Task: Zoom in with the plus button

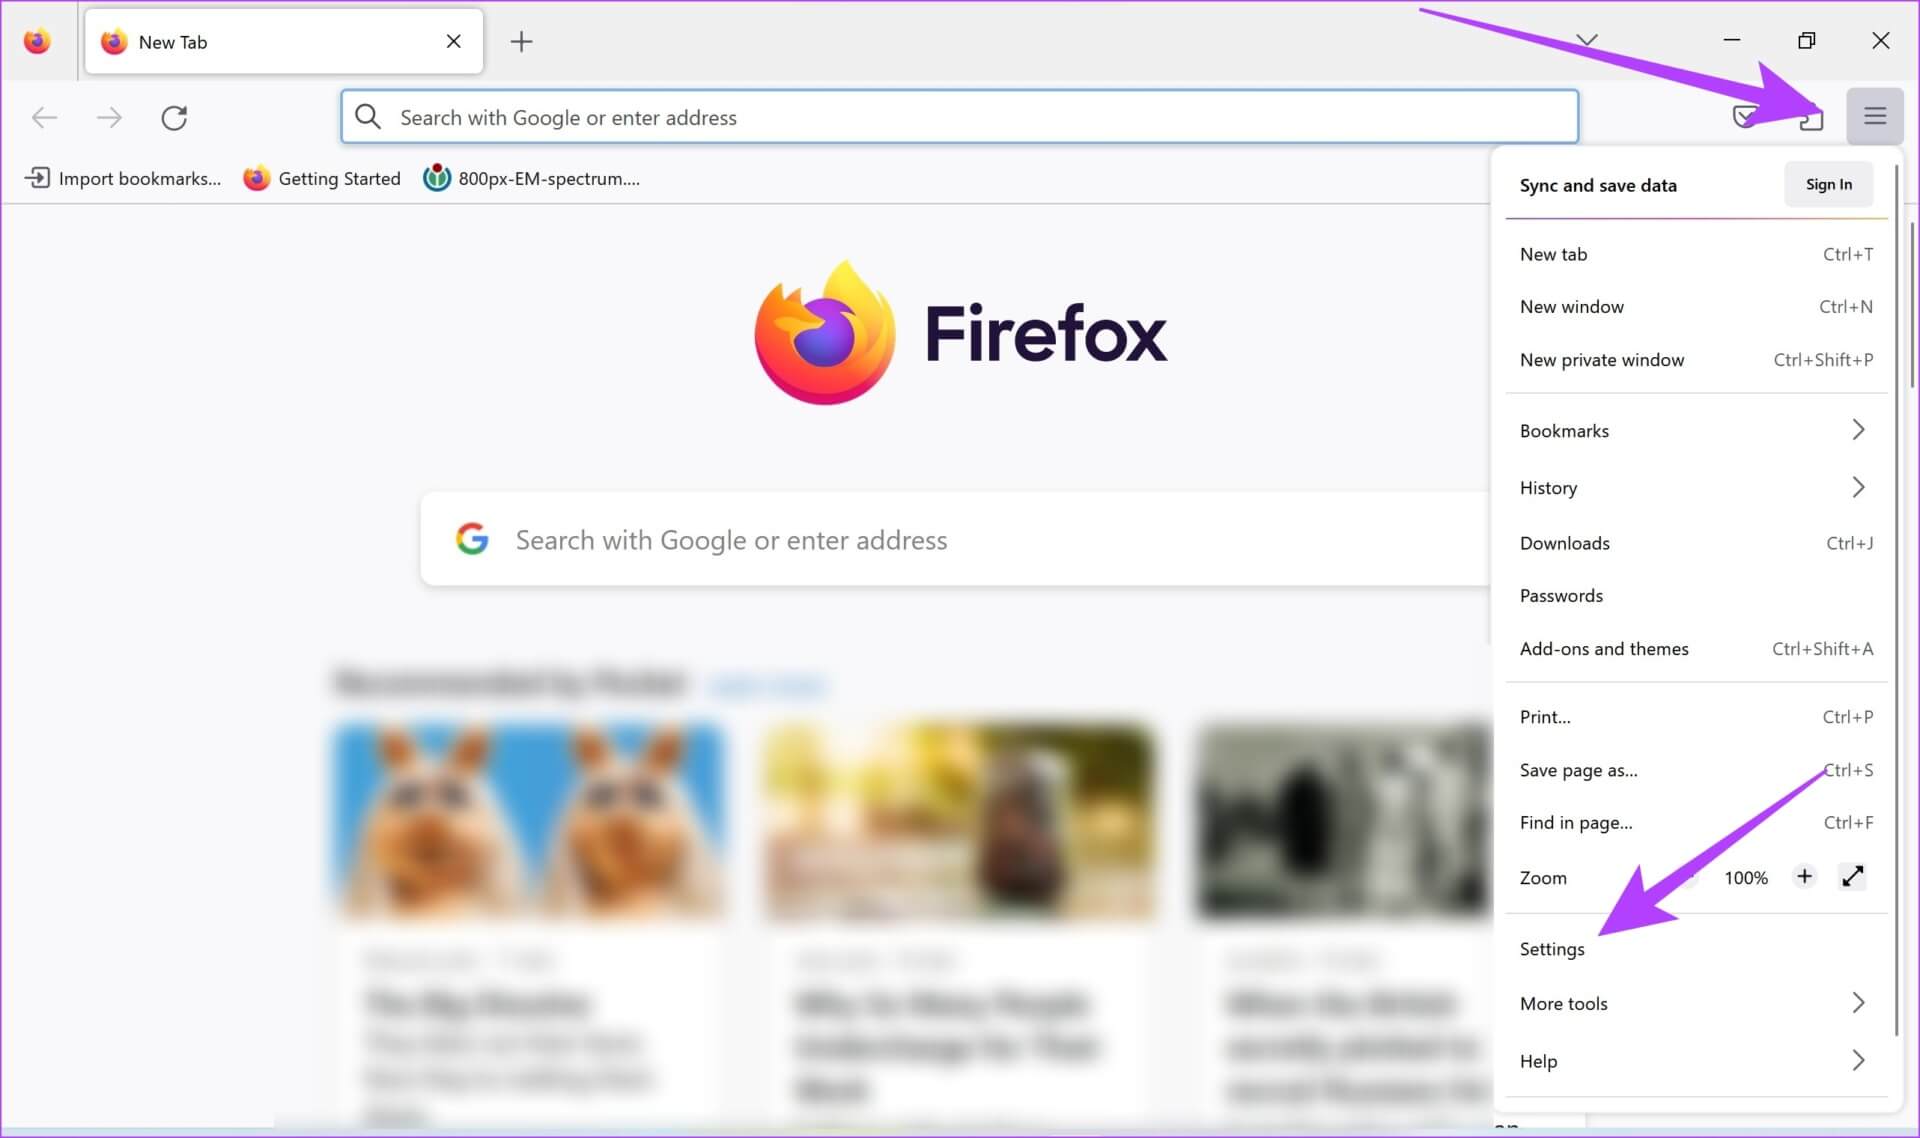Action: pyautogui.click(x=1804, y=877)
